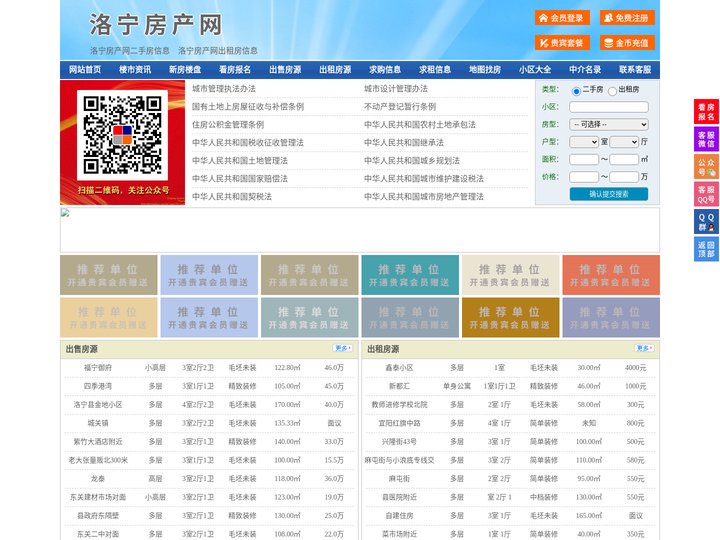Open the 贵宾套餐 VIP package button
The image size is (720, 540).
(x=562, y=43)
